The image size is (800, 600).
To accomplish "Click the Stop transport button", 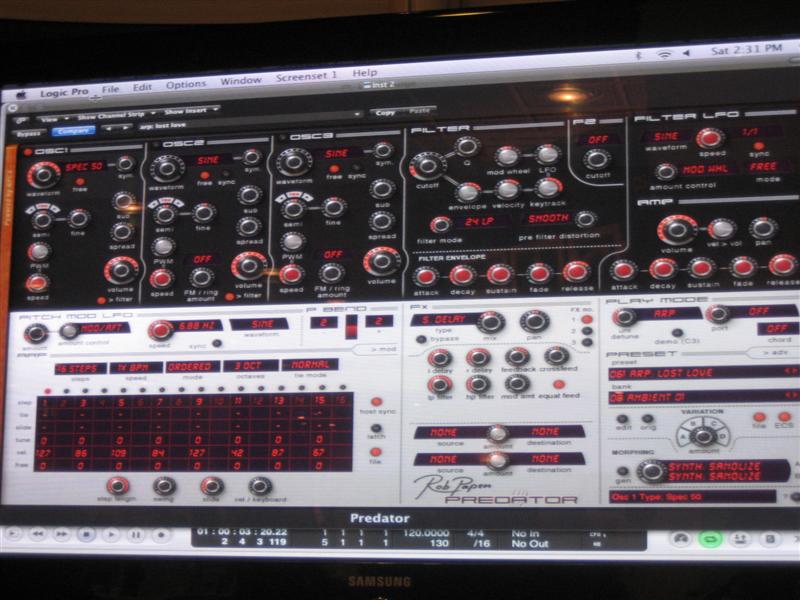I will pos(86,535).
